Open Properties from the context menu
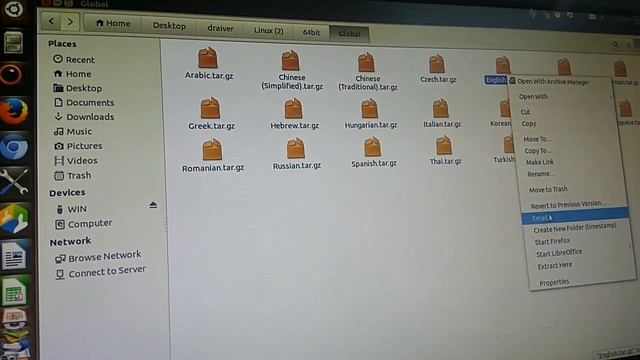This screenshot has width=640, height=360. click(554, 282)
